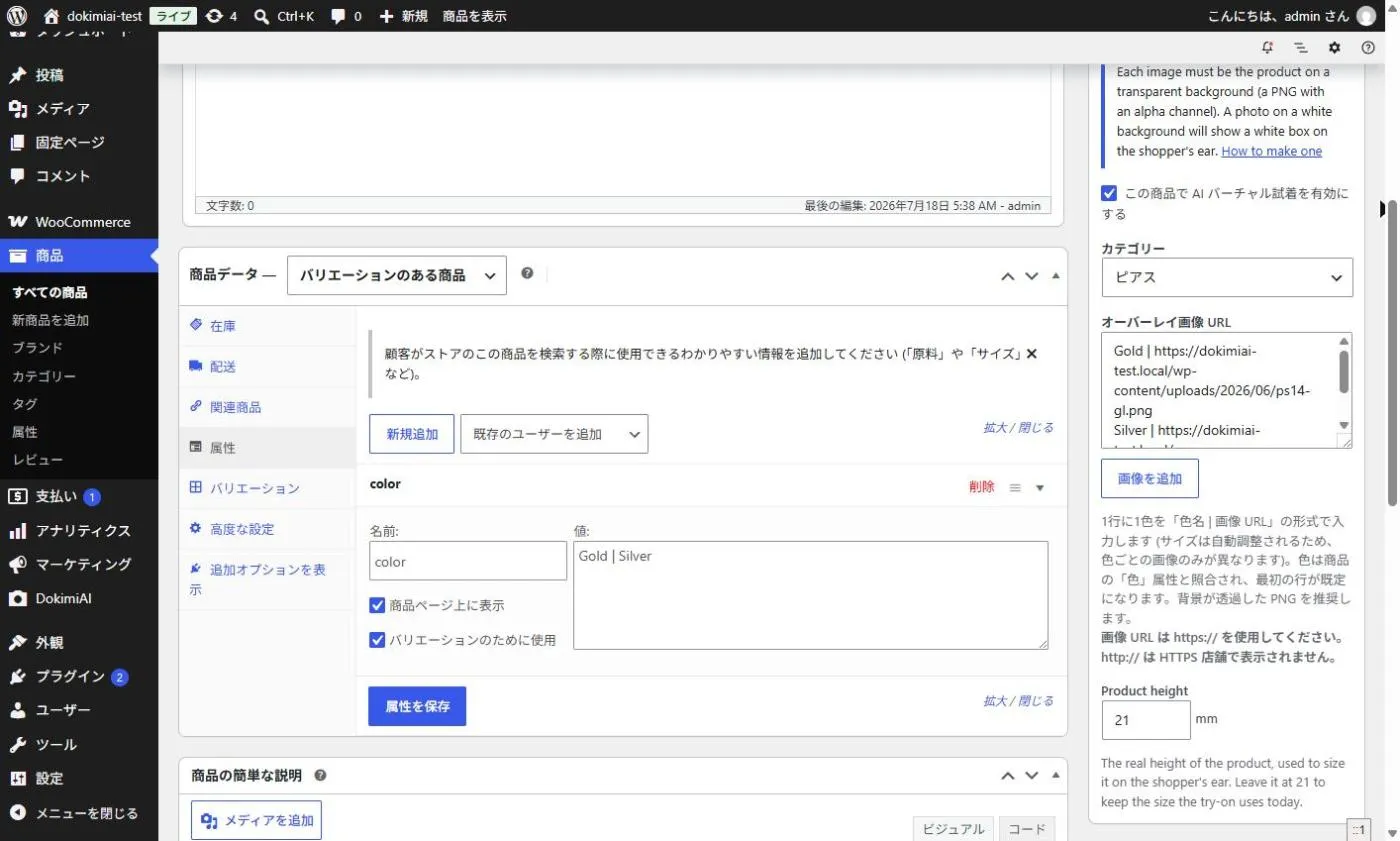
Task: Open DokimiAI in the sidebar menu
Action: click(x=79, y=598)
